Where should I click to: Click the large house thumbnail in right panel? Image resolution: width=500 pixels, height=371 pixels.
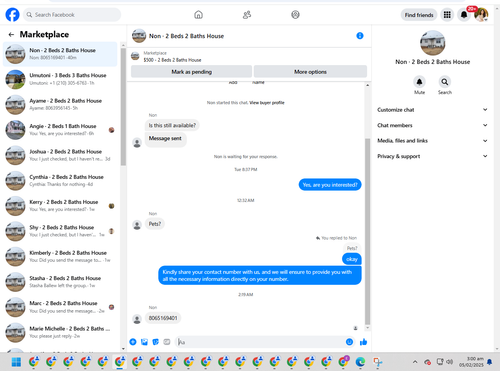pyautogui.click(x=432, y=43)
